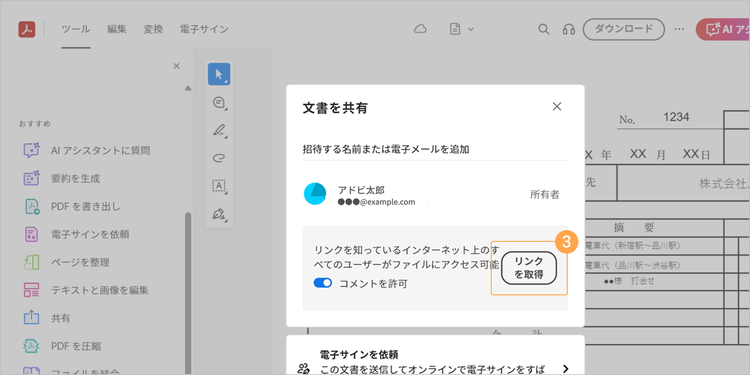The width and height of the screenshot is (750, 375).
Task: Select 要約を生成 label in sidebar
Action: pyautogui.click(x=76, y=179)
